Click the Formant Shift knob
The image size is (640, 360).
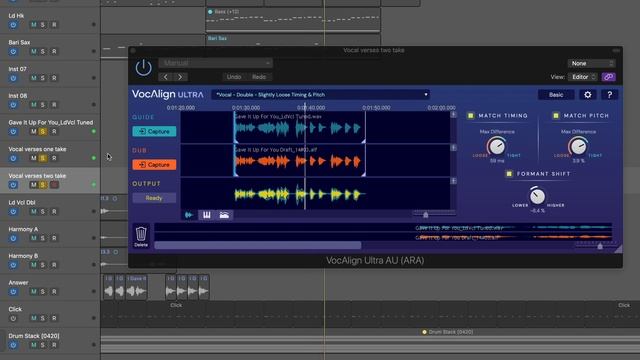(537, 196)
